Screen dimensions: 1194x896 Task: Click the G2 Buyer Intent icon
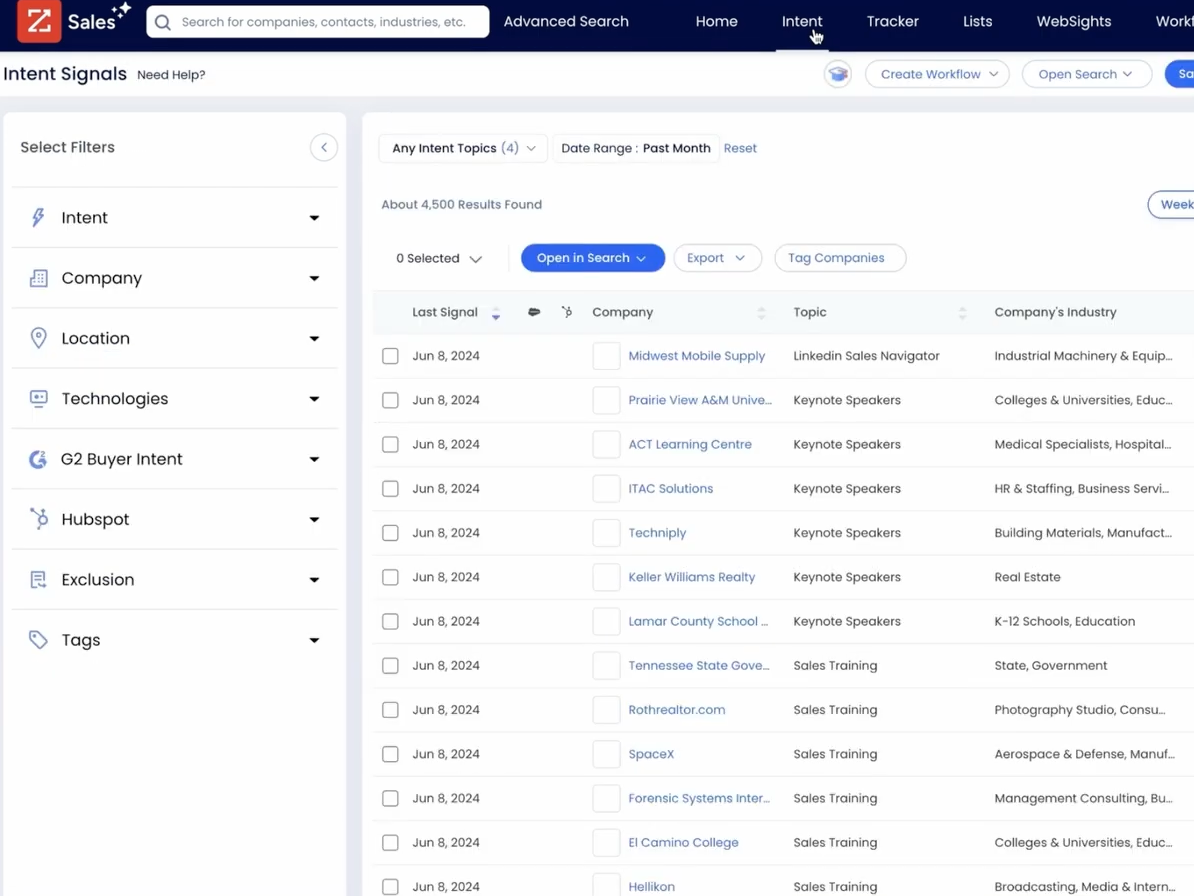[37, 458]
